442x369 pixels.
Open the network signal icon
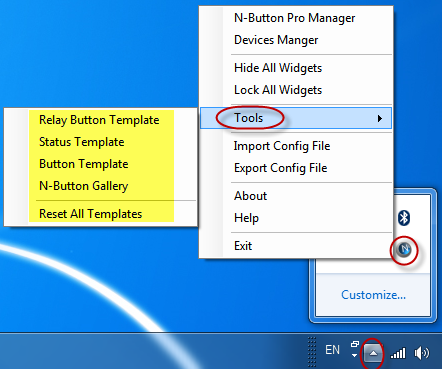[x=398, y=353]
